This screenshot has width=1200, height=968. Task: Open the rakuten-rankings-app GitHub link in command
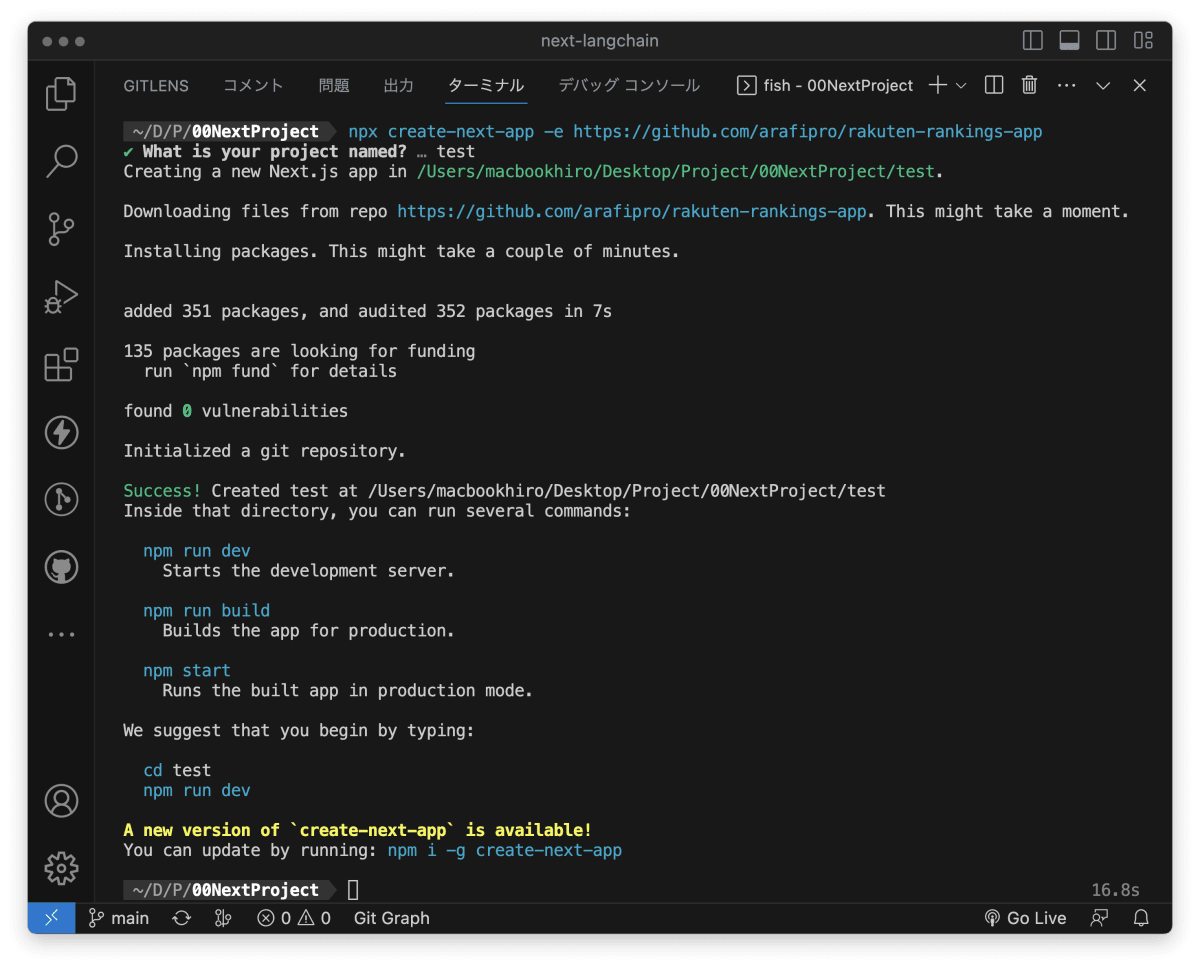[807, 132]
